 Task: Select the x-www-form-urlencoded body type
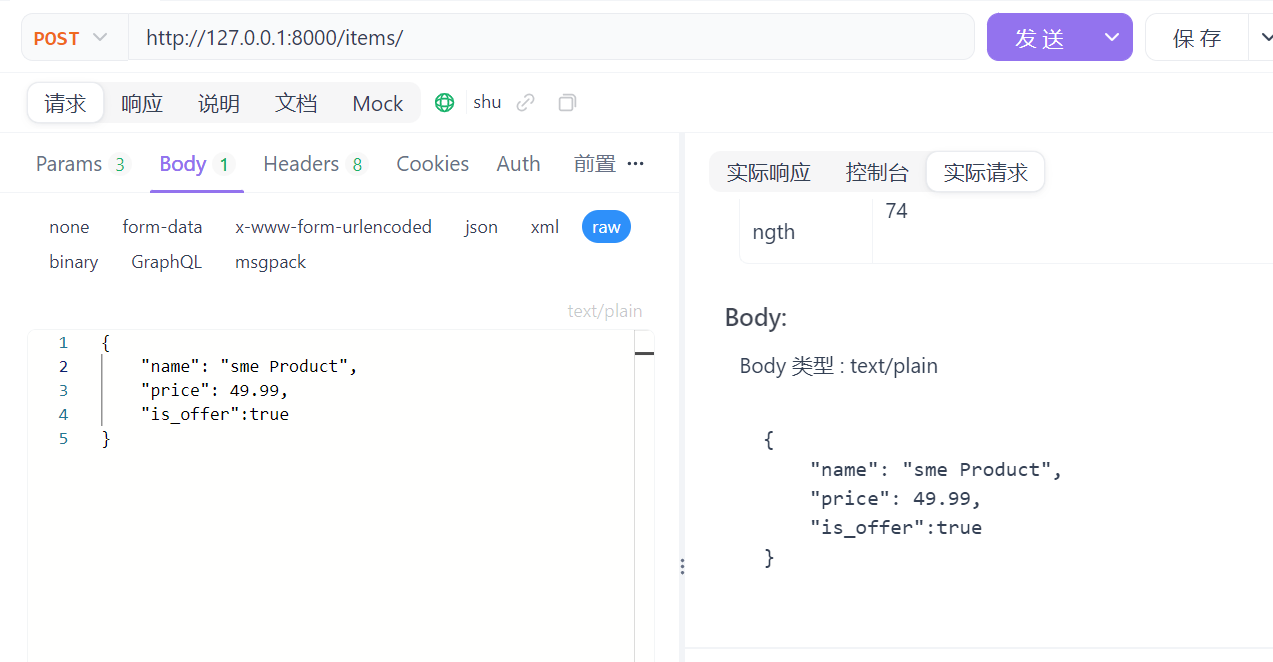pos(333,227)
